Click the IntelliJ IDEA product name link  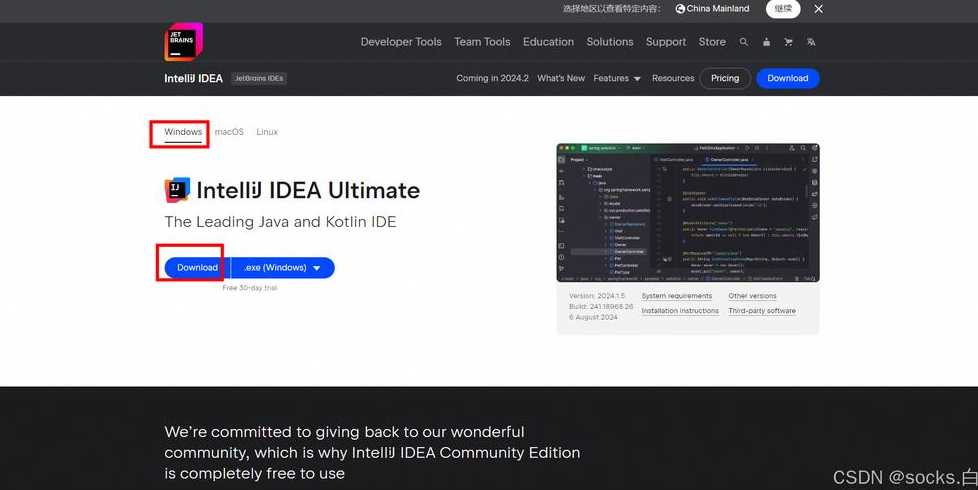pyautogui.click(x=193, y=79)
